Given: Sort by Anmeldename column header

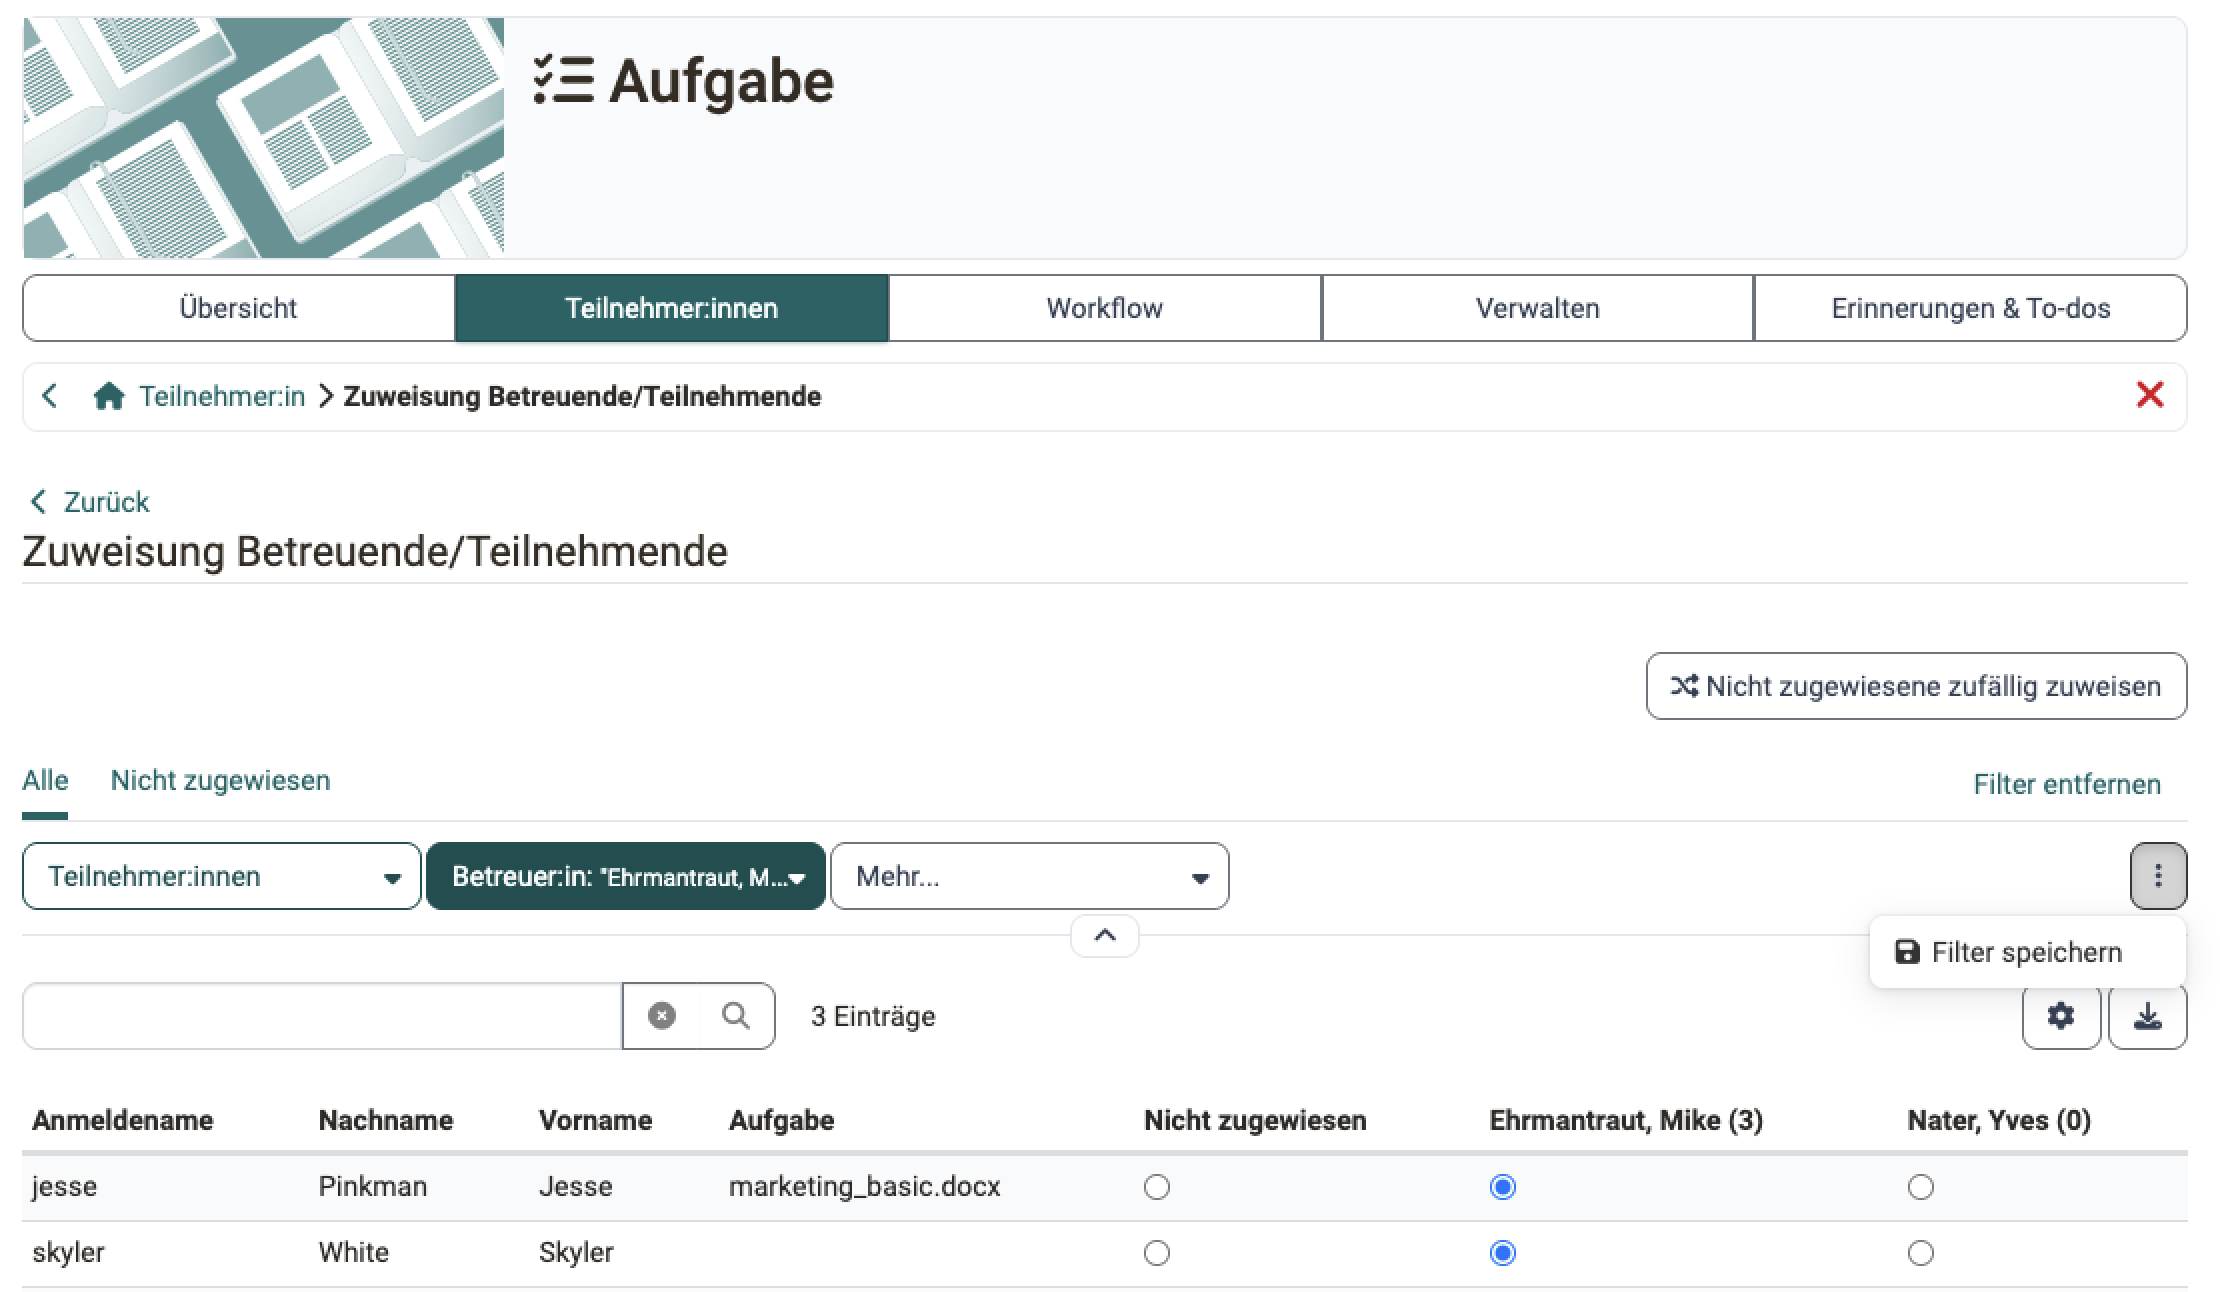Looking at the screenshot, I should pos(122,1120).
